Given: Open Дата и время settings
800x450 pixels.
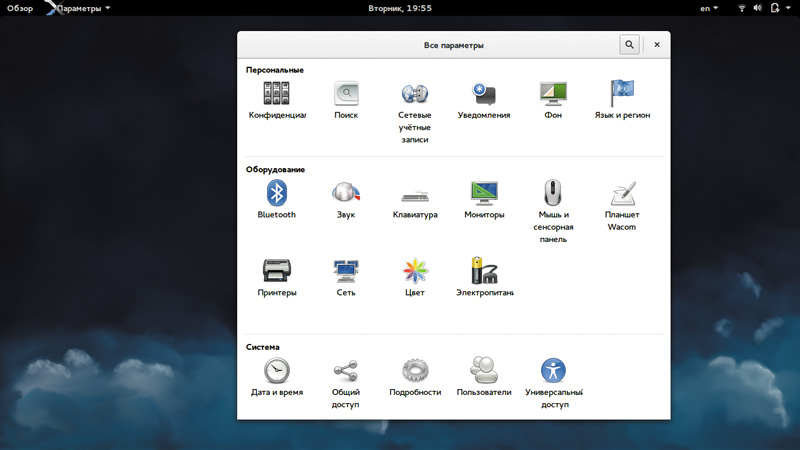Looking at the screenshot, I should (x=277, y=378).
